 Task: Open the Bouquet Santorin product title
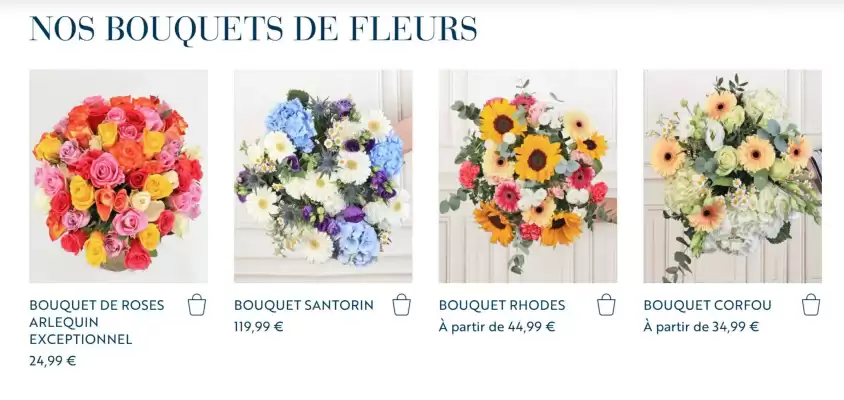coord(304,305)
